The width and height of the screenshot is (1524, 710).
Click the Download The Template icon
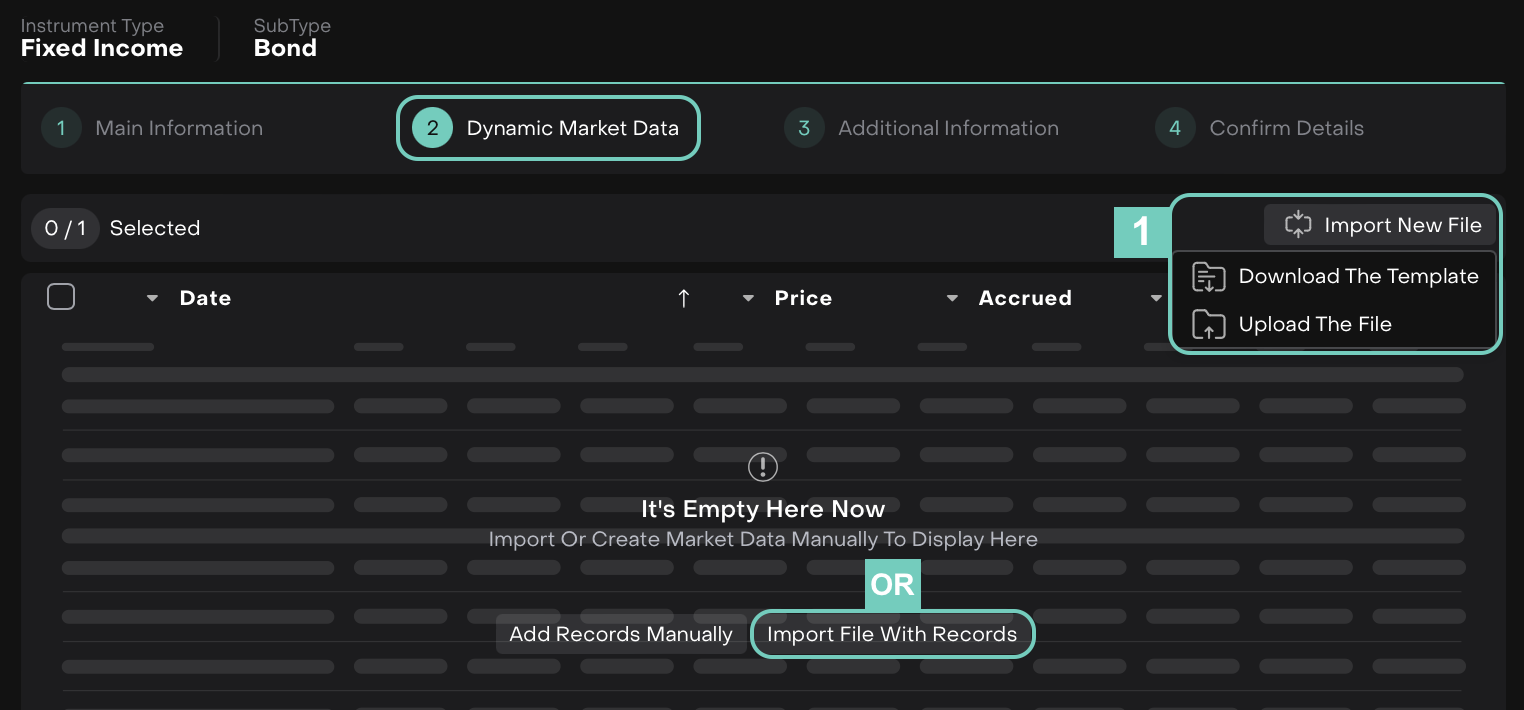1209,277
